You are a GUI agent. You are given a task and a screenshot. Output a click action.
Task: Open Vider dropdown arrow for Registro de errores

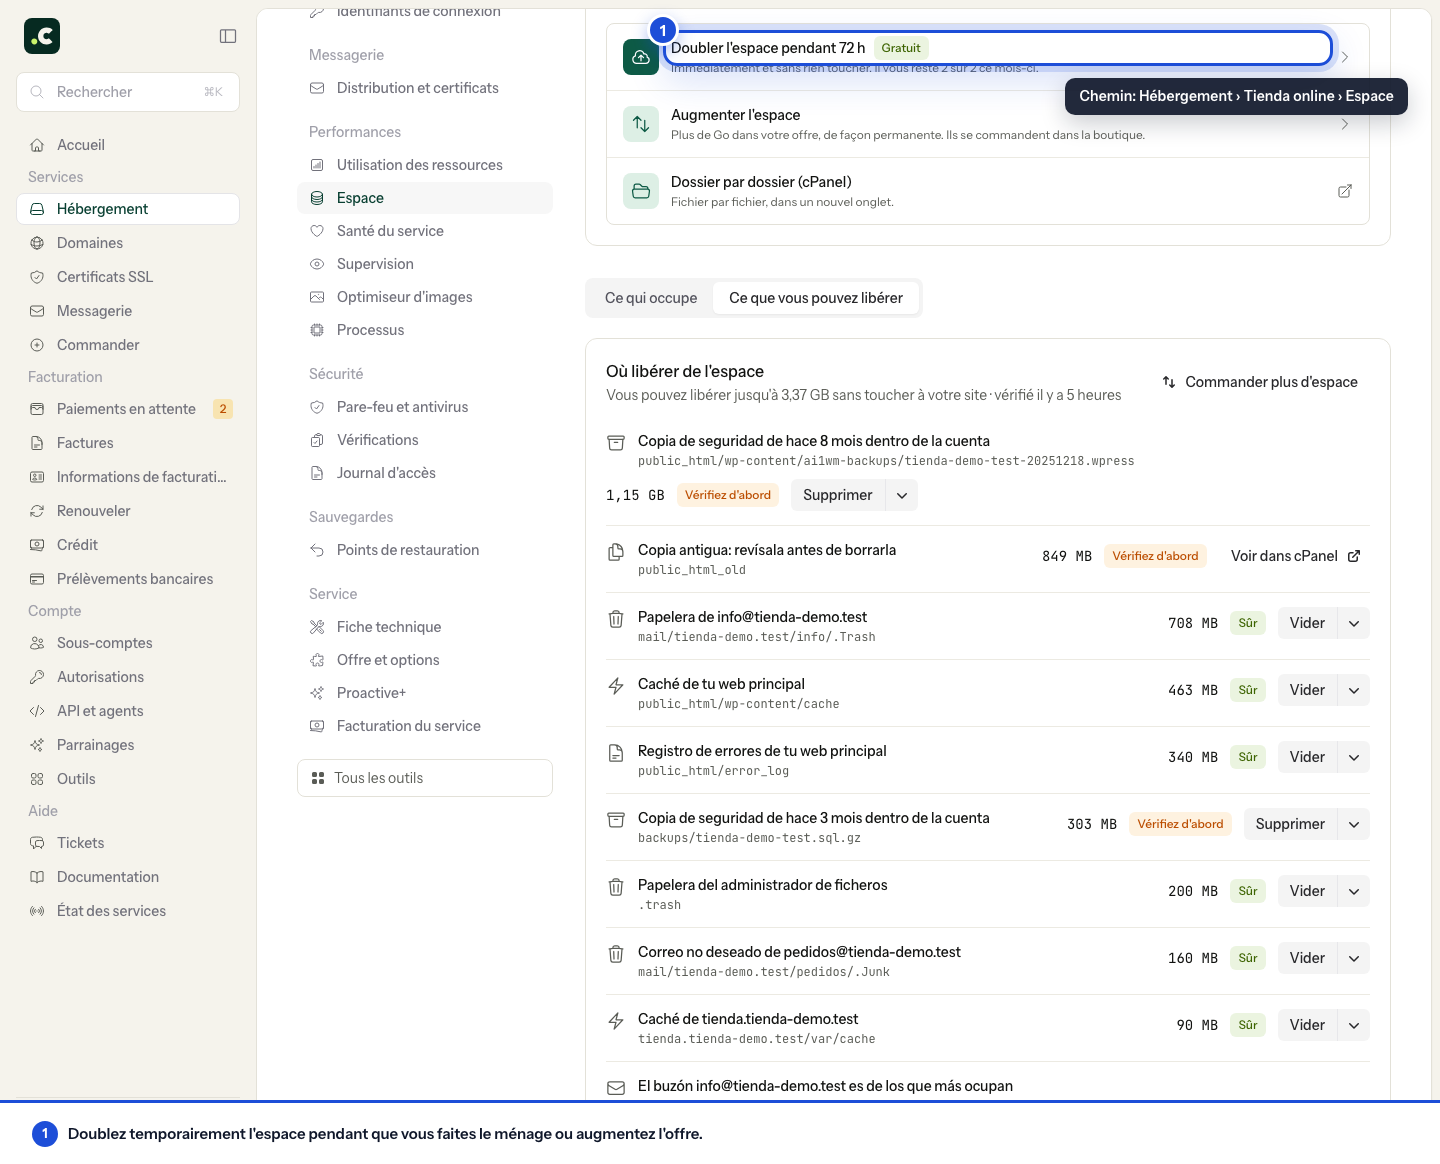(1354, 757)
